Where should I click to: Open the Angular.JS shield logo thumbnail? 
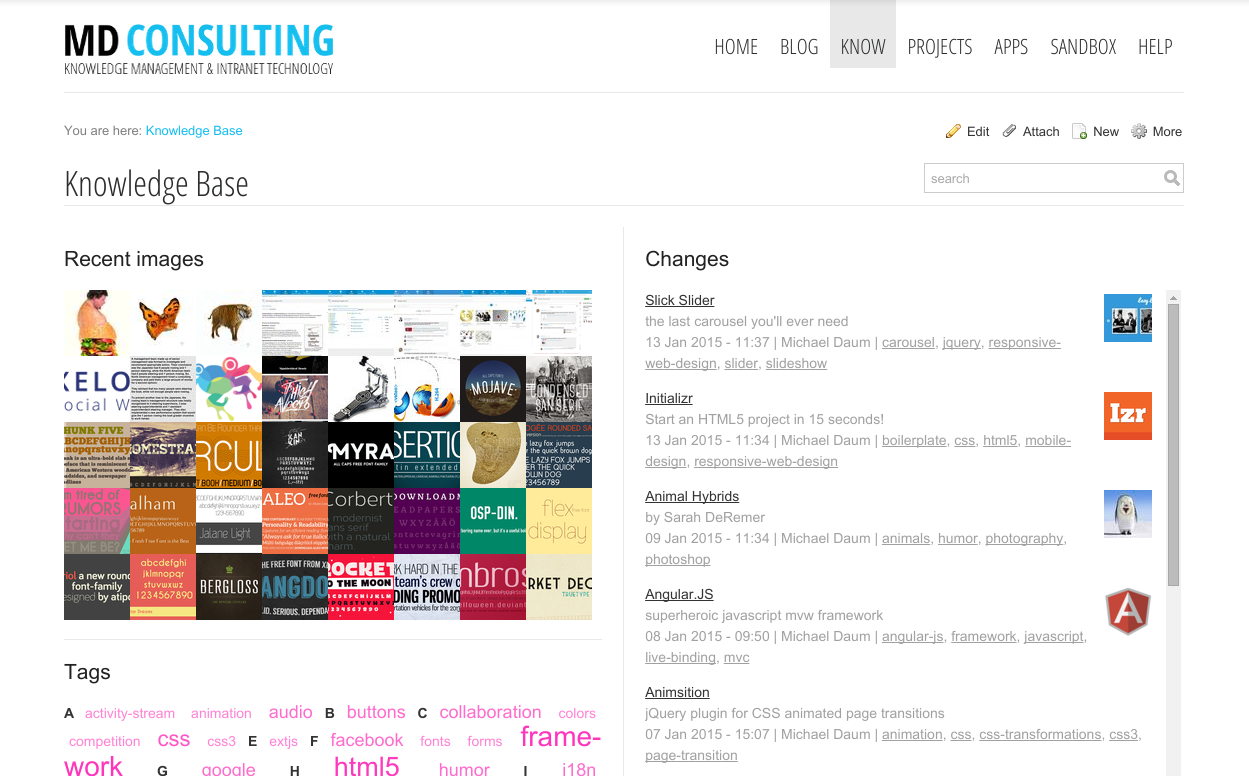click(1127, 612)
